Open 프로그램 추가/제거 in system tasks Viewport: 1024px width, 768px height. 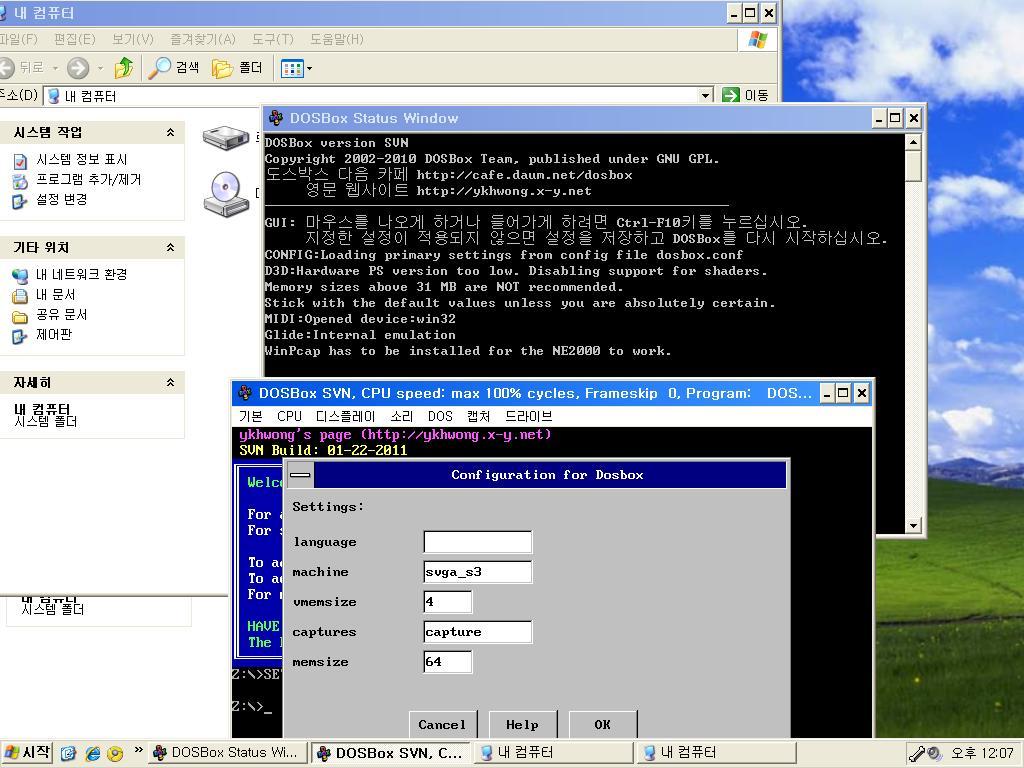pos(88,180)
